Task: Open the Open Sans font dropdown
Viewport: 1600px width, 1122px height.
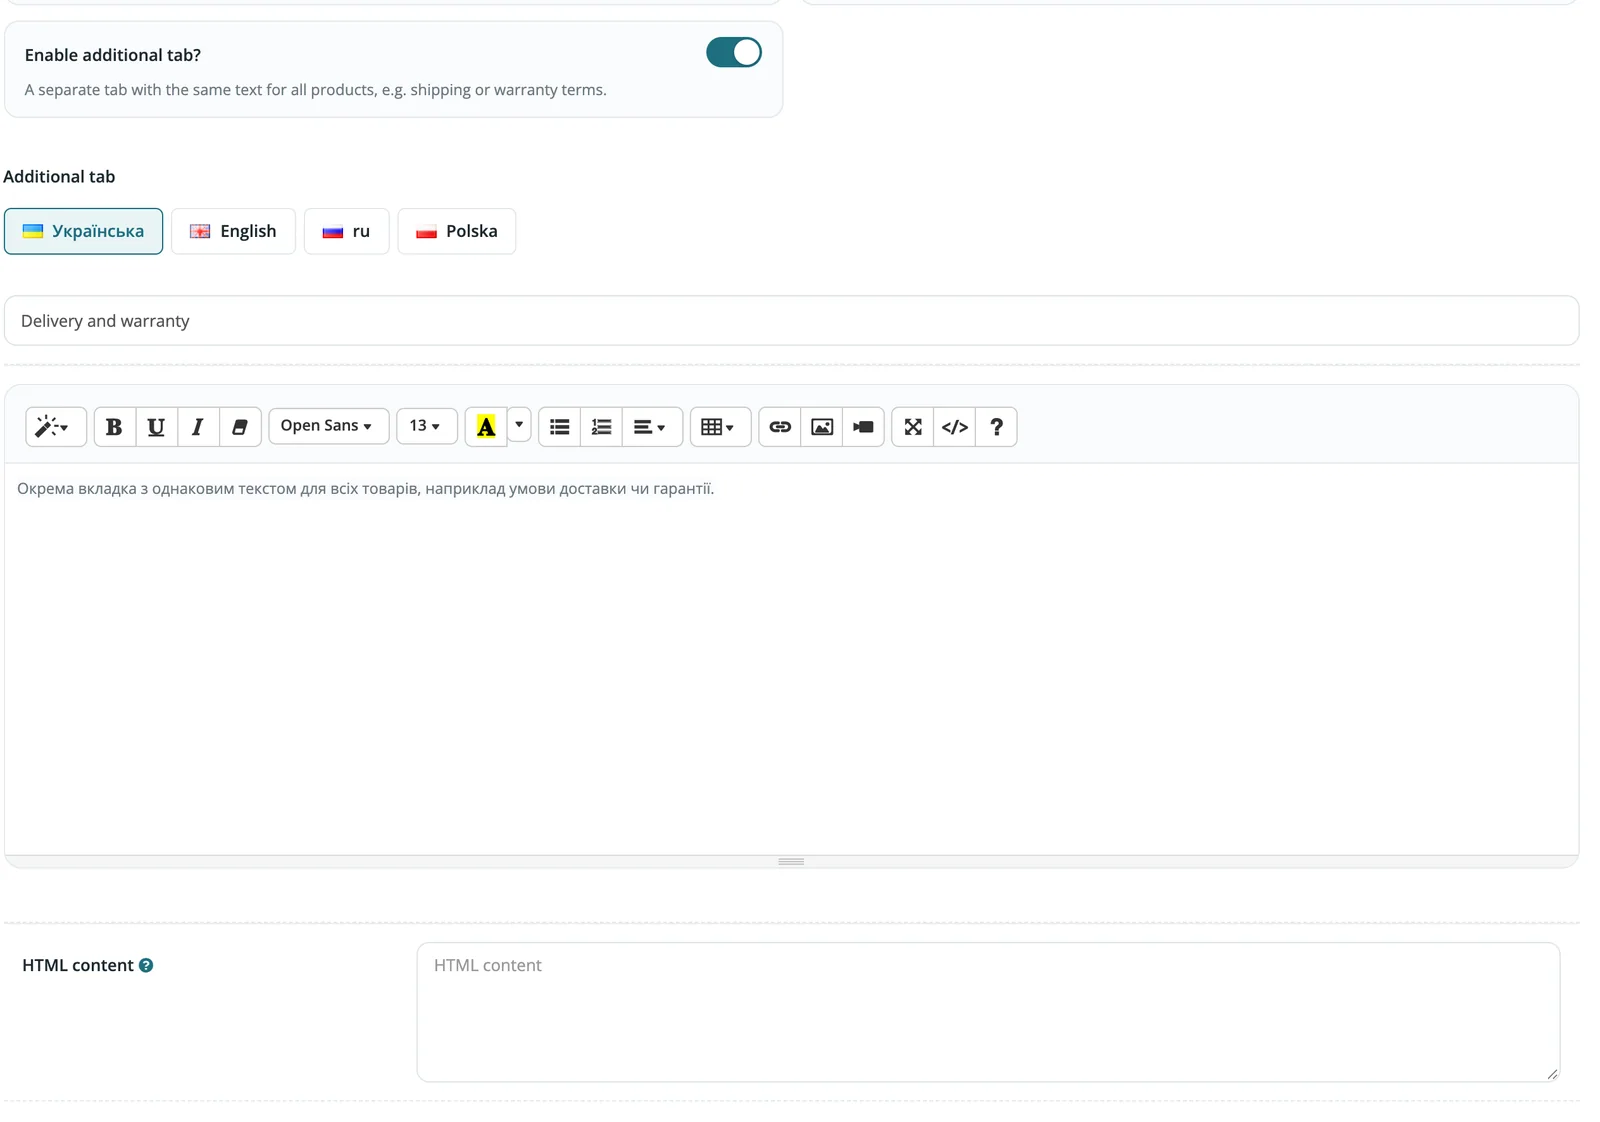Action: (328, 426)
